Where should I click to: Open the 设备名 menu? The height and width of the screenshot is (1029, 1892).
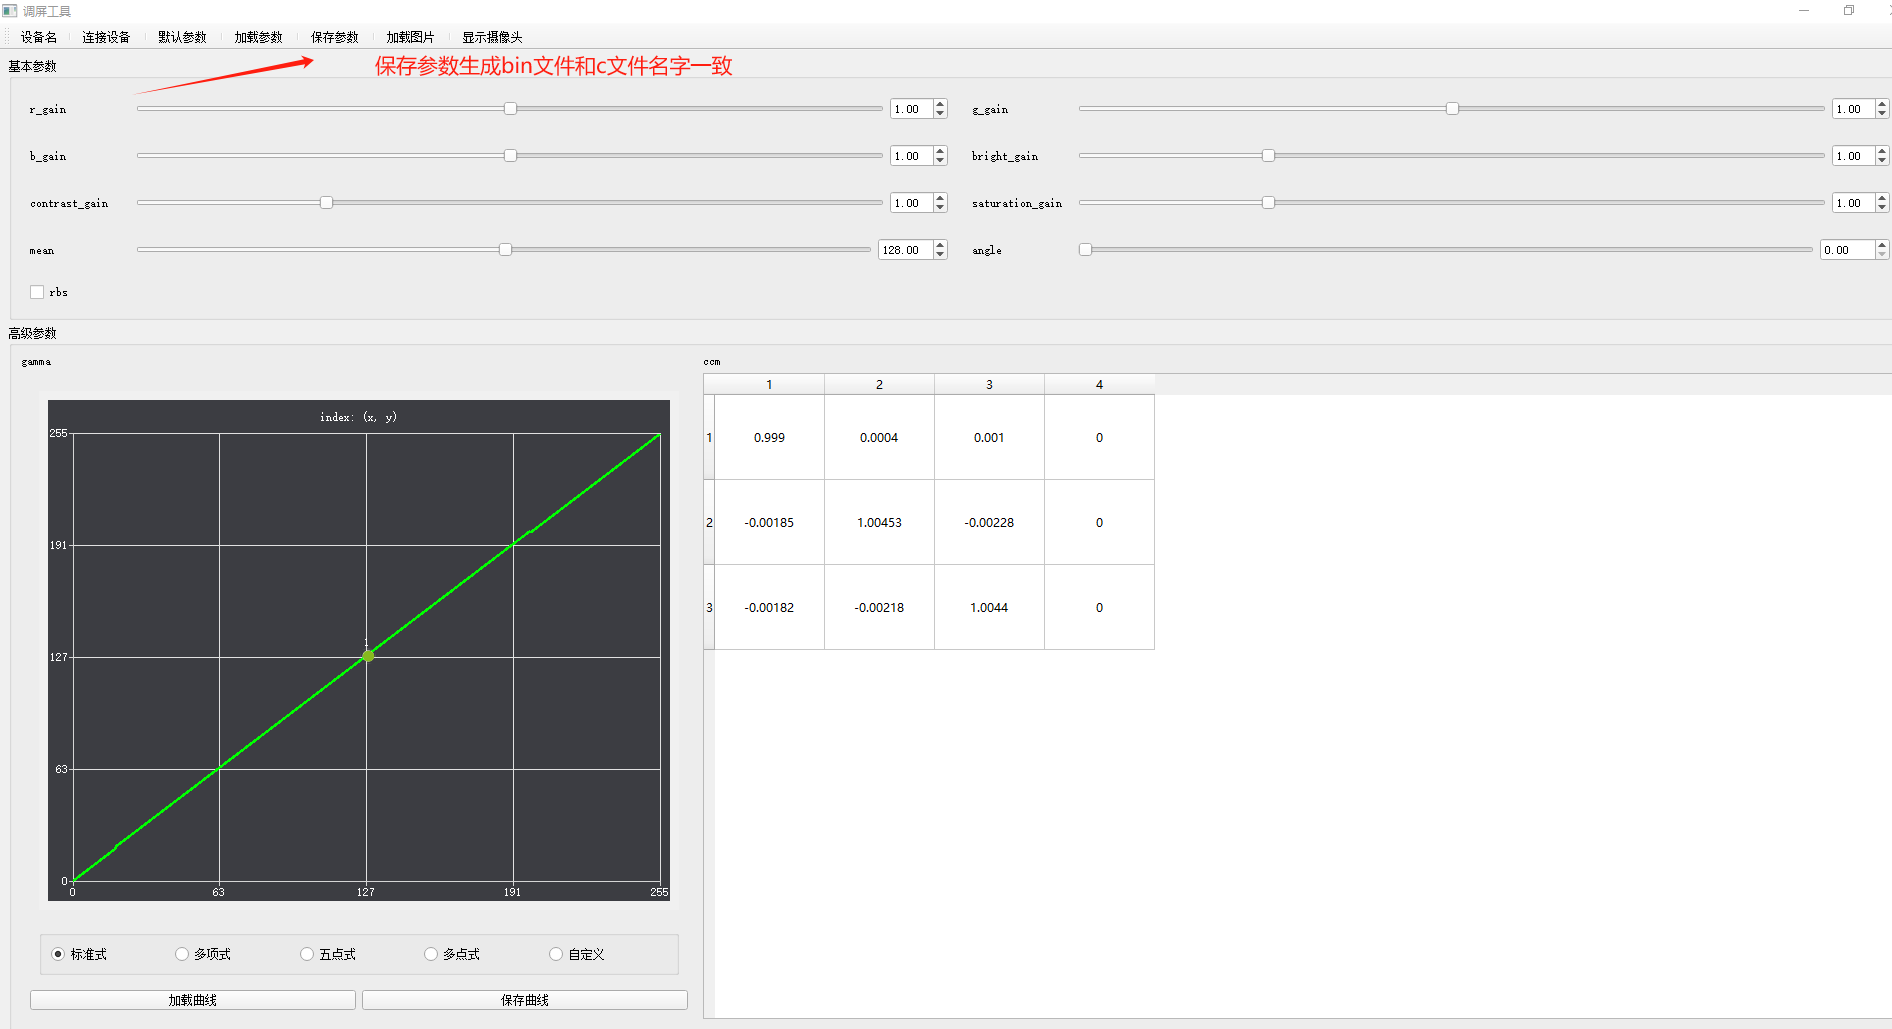39,37
